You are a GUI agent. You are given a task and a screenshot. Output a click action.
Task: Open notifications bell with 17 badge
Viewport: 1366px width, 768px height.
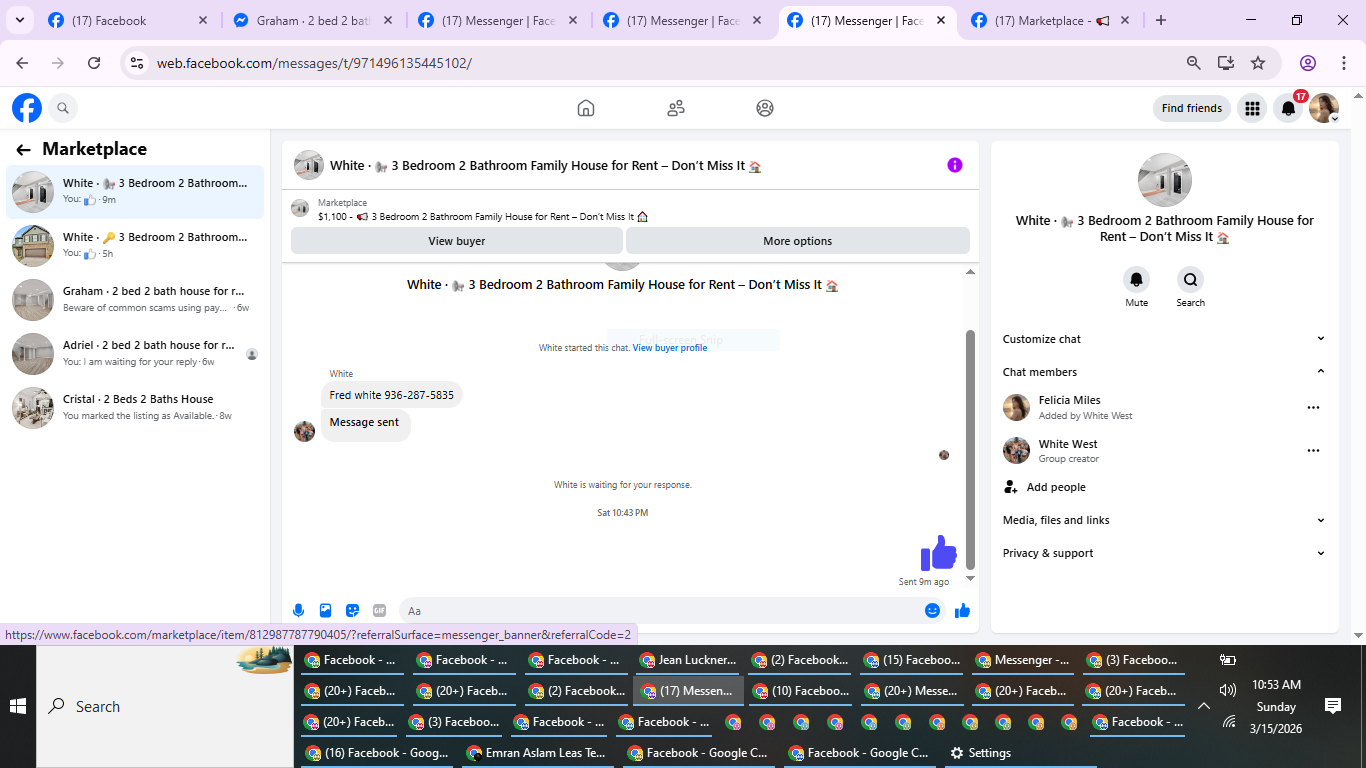click(1289, 108)
